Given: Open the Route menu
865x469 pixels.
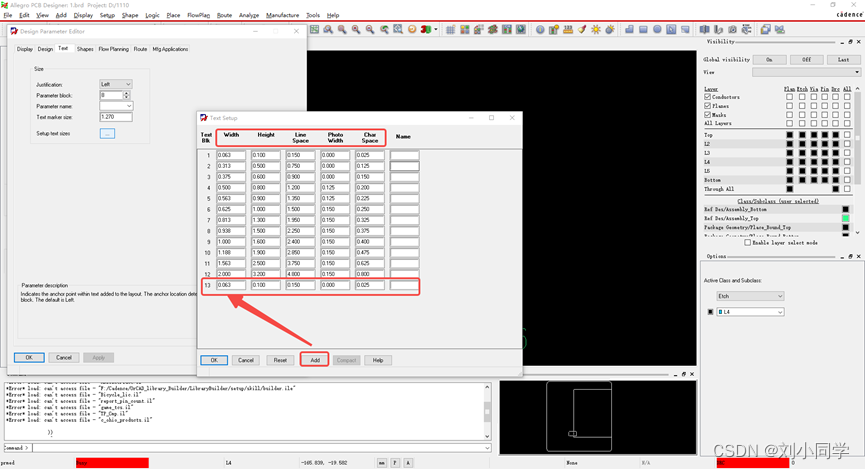Looking at the screenshot, I should pos(224,15).
